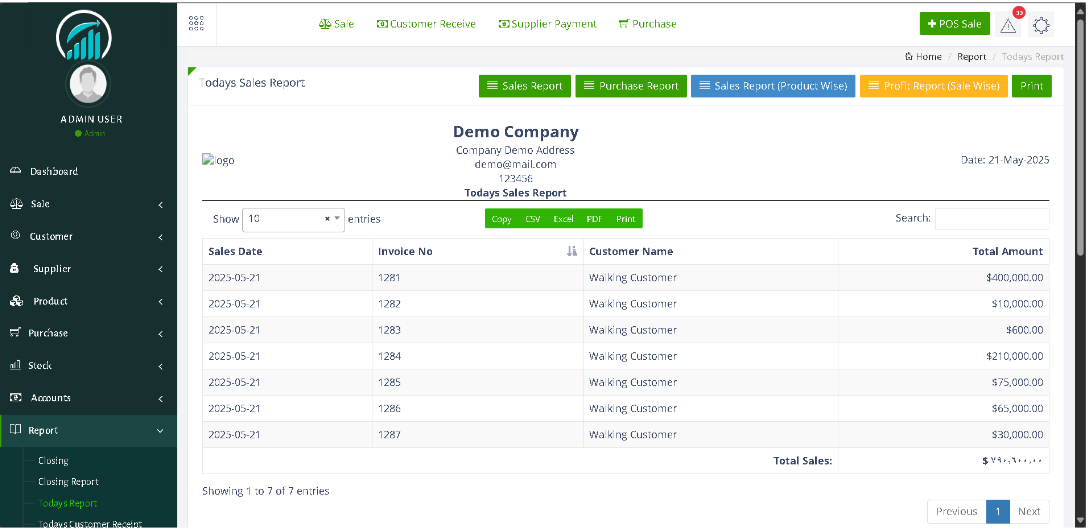The image size is (1090, 530).
Task: Focus the table Search input field
Action: coord(992,218)
